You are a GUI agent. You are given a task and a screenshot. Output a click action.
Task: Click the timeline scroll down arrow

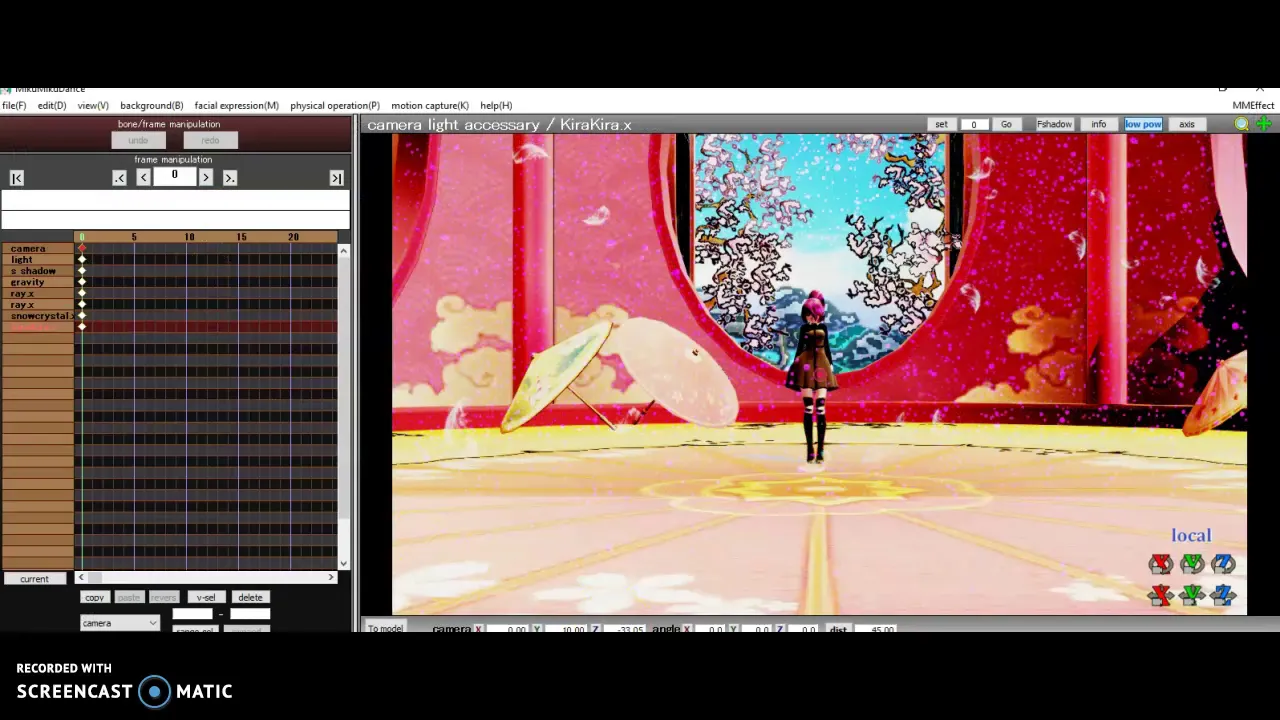(x=343, y=563)
